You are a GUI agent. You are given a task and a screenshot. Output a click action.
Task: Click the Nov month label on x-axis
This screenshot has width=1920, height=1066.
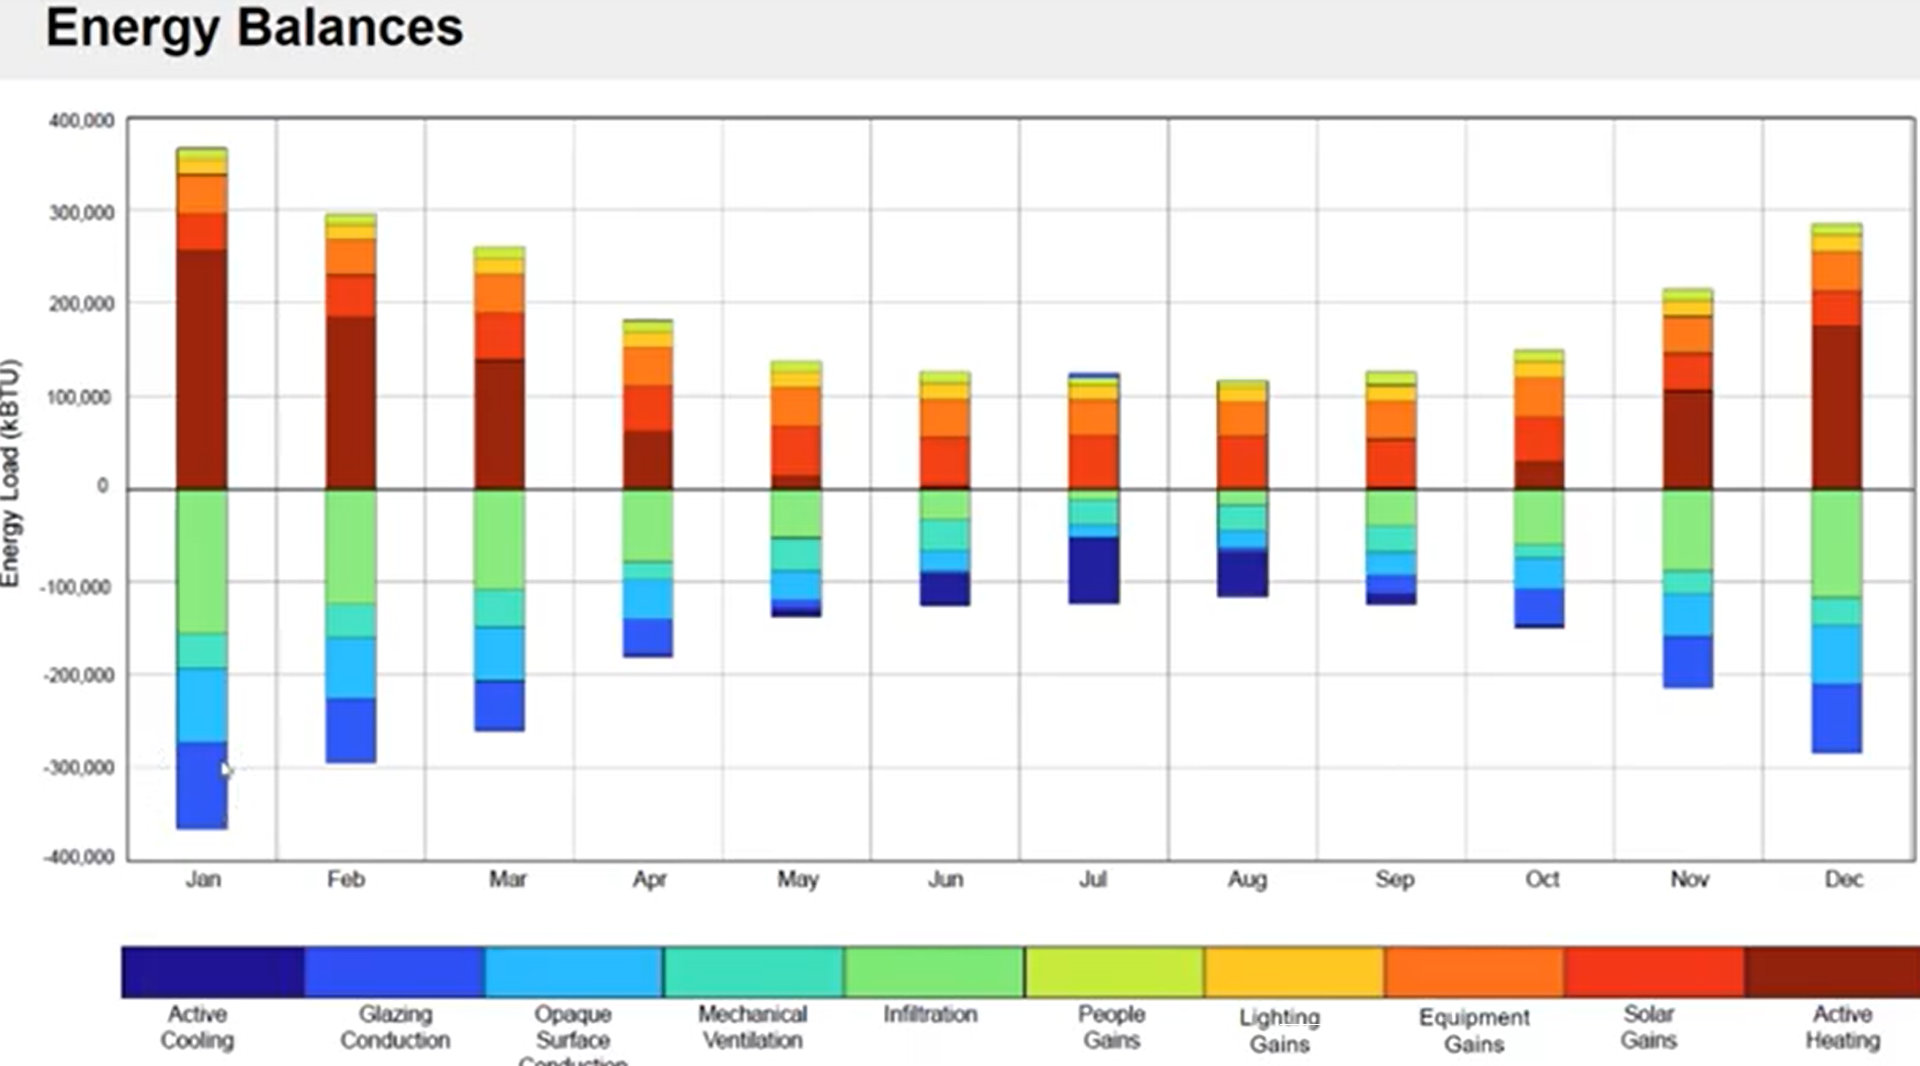click(1689, 880)
